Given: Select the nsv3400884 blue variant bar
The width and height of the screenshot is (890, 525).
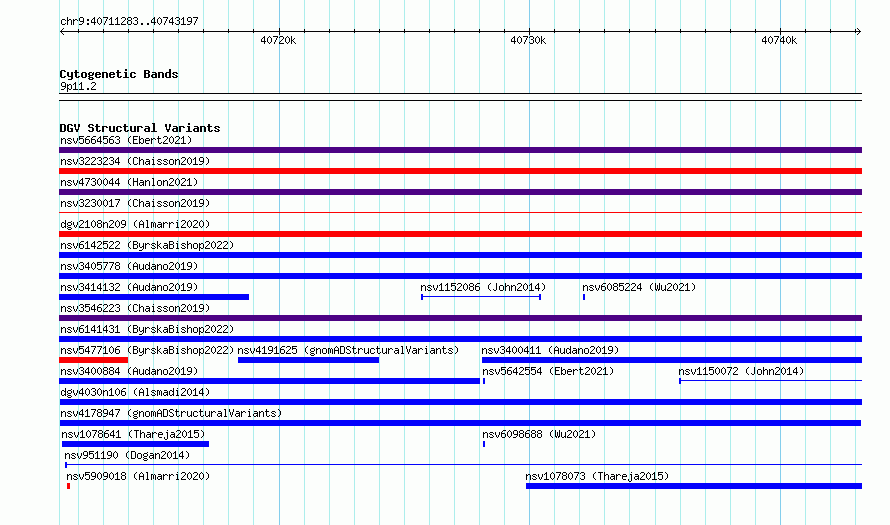Looking at the screenshot, I should 270,381.
